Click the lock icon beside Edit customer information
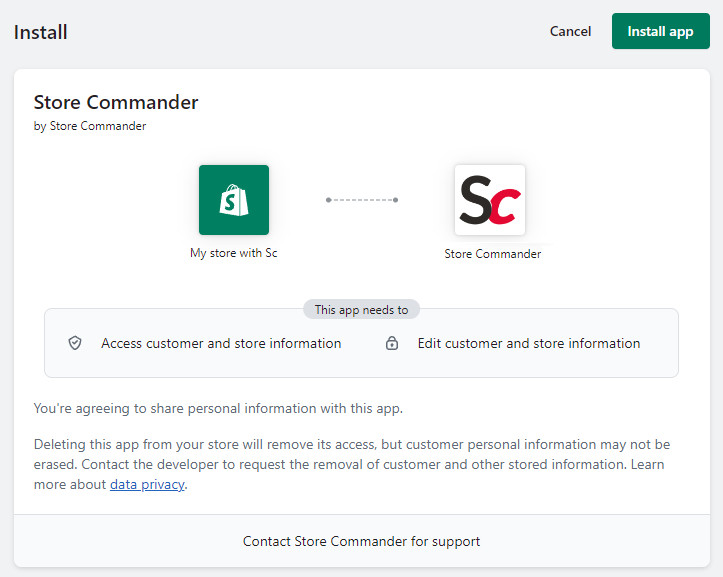The image size is (723, 577). [391, 343]
